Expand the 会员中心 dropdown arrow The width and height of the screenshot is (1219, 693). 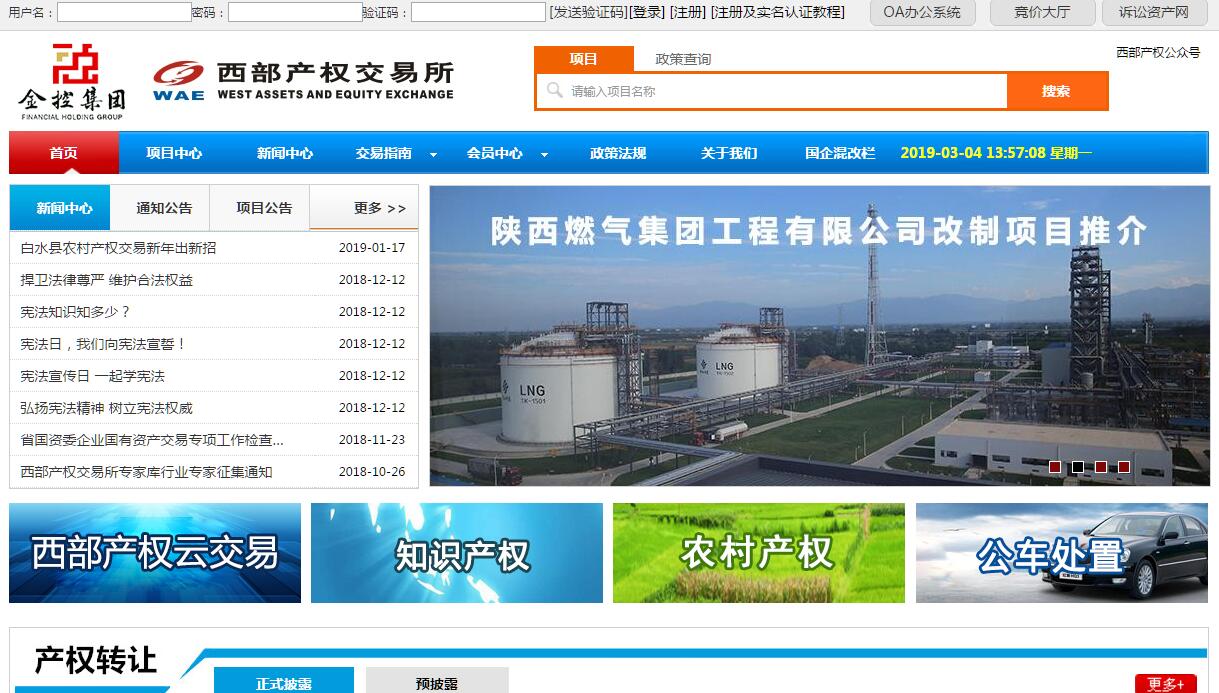point(544,154)
